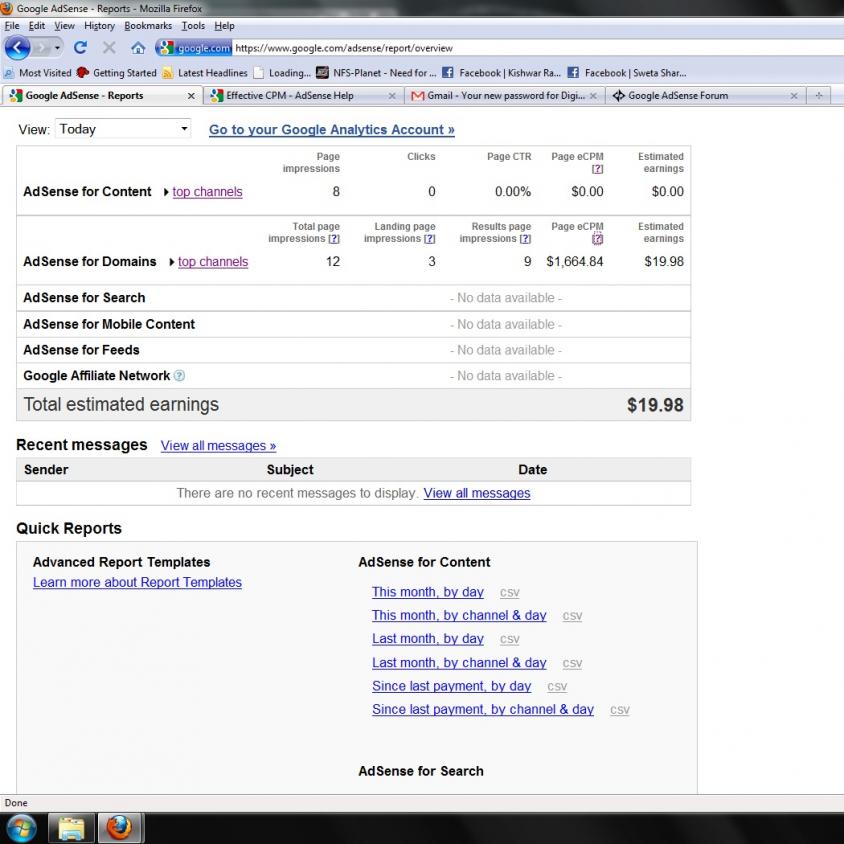Open top channels link for AdSense for Domains

click(213, 262)
